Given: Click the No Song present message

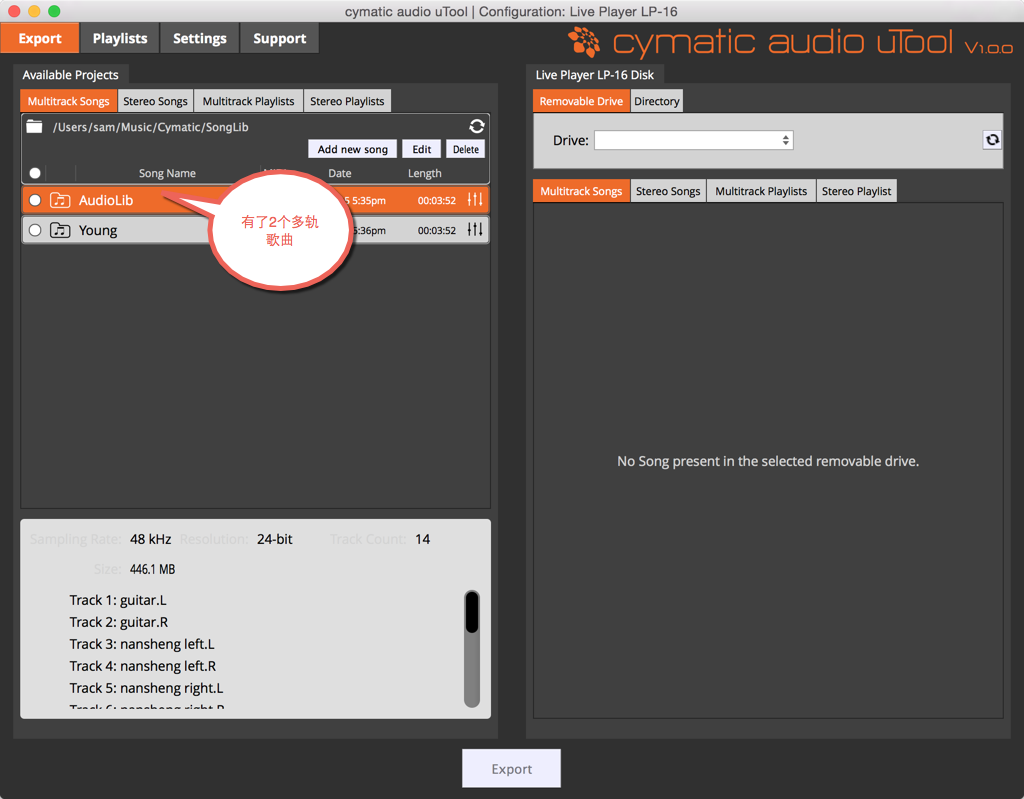Looking at the screenshot, I should tap(768, 461).
